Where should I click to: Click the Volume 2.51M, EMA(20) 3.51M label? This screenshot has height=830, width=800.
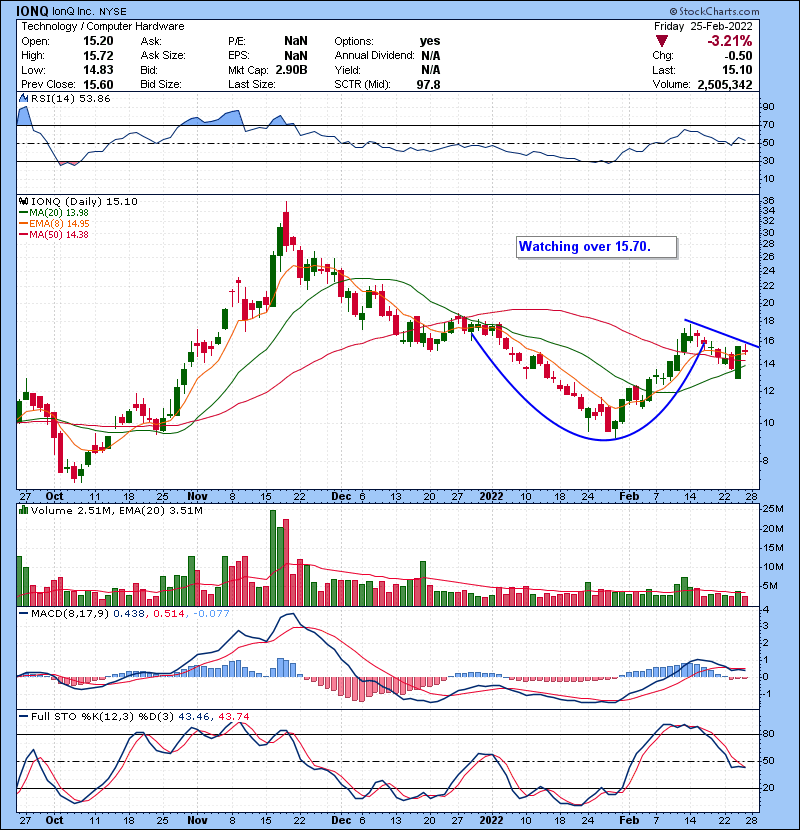pos(116,511)
